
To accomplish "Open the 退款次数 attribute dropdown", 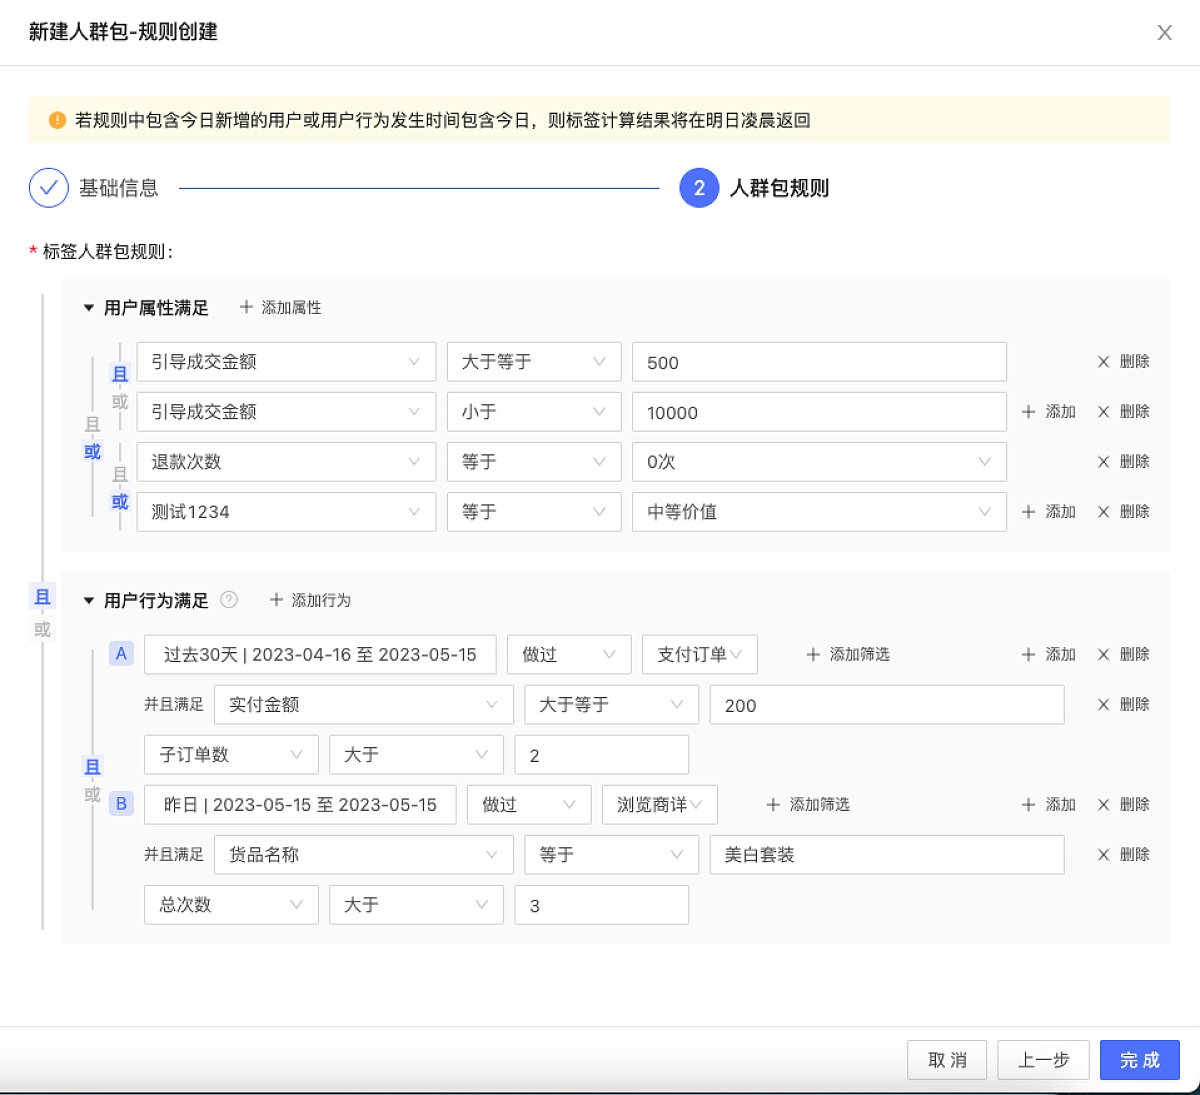I will [286, 462].
